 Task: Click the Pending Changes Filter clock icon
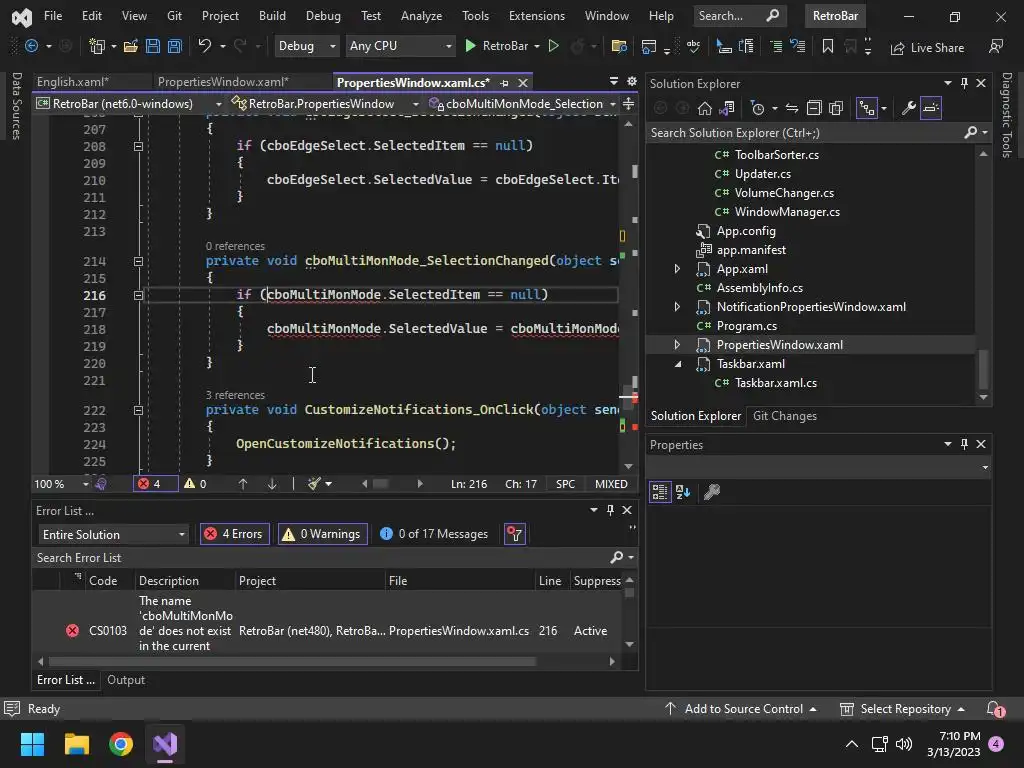(x=758, y=108)
